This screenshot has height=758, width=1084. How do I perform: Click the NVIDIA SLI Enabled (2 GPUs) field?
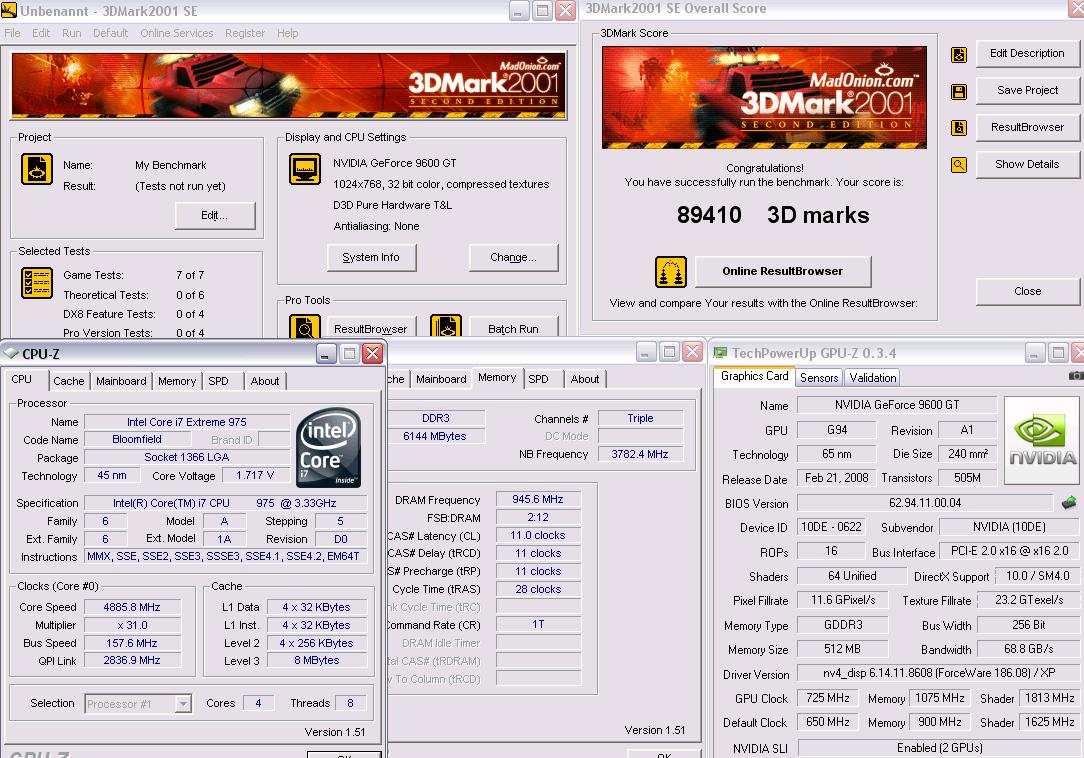pyautogui.click(x=939, y=748)
